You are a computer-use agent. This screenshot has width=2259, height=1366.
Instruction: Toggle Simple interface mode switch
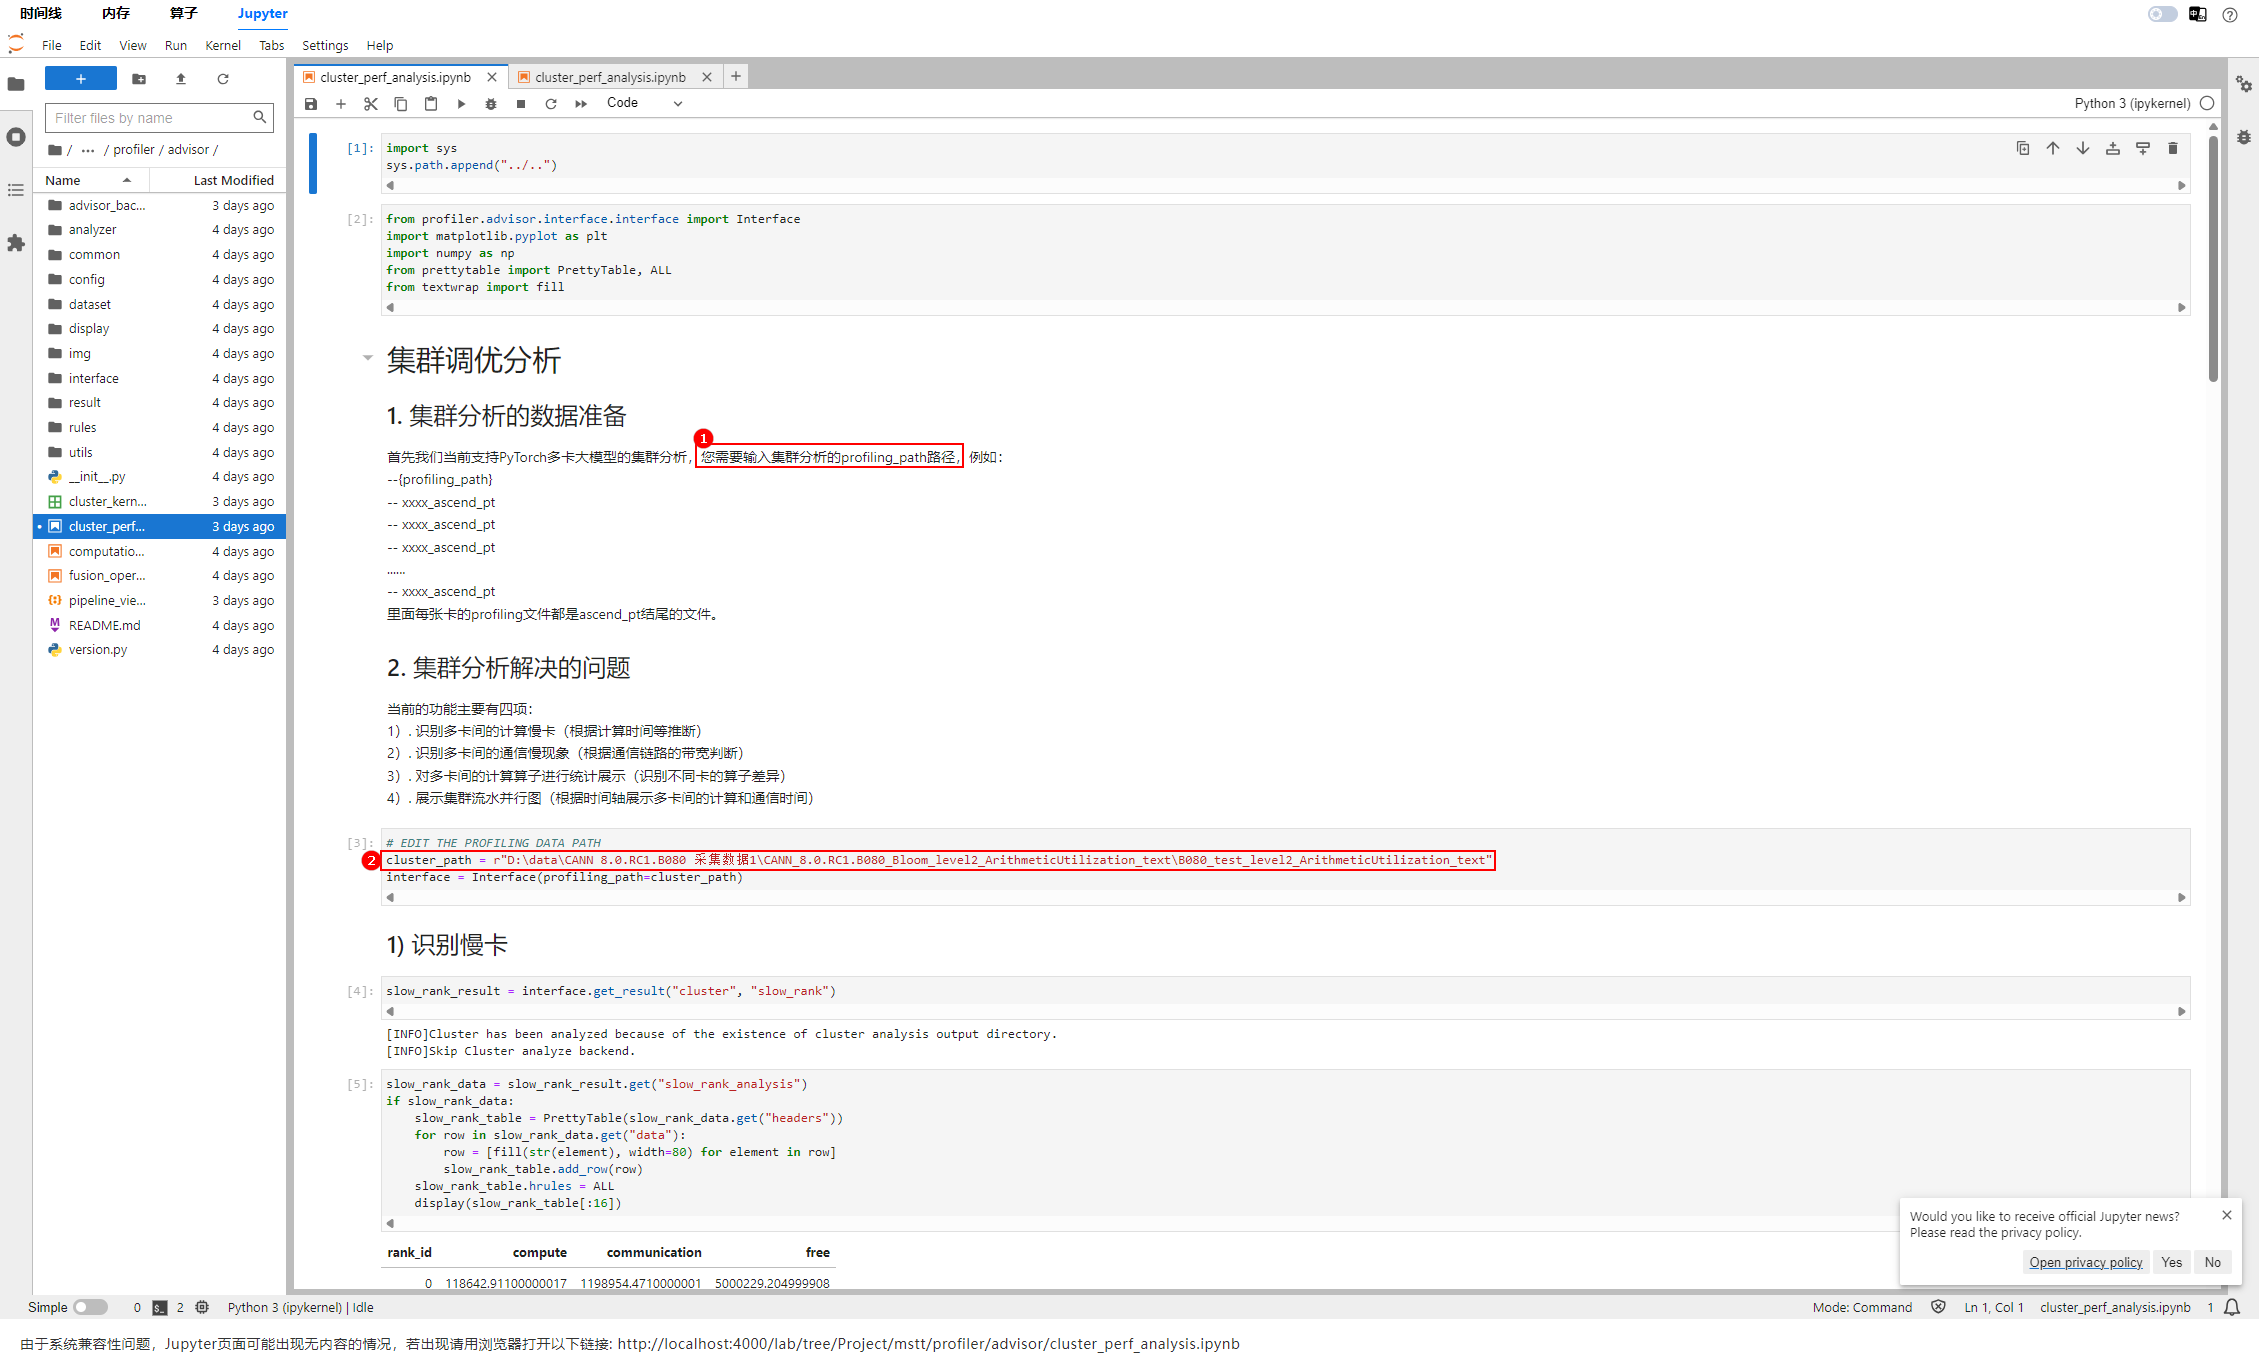tap(90, 1307)
